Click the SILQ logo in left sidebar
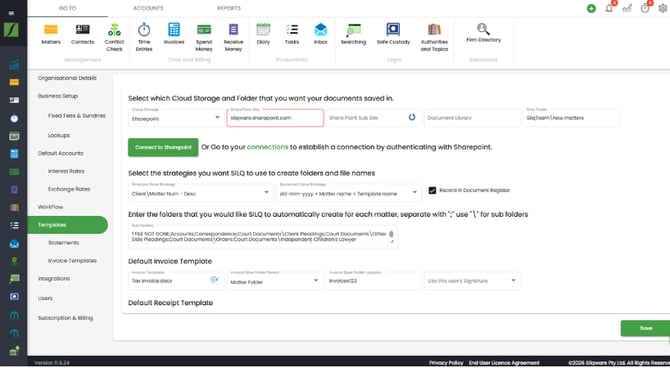Image resolution: width=670 pixels, height=368 pixels. click(x=11, y=30)
